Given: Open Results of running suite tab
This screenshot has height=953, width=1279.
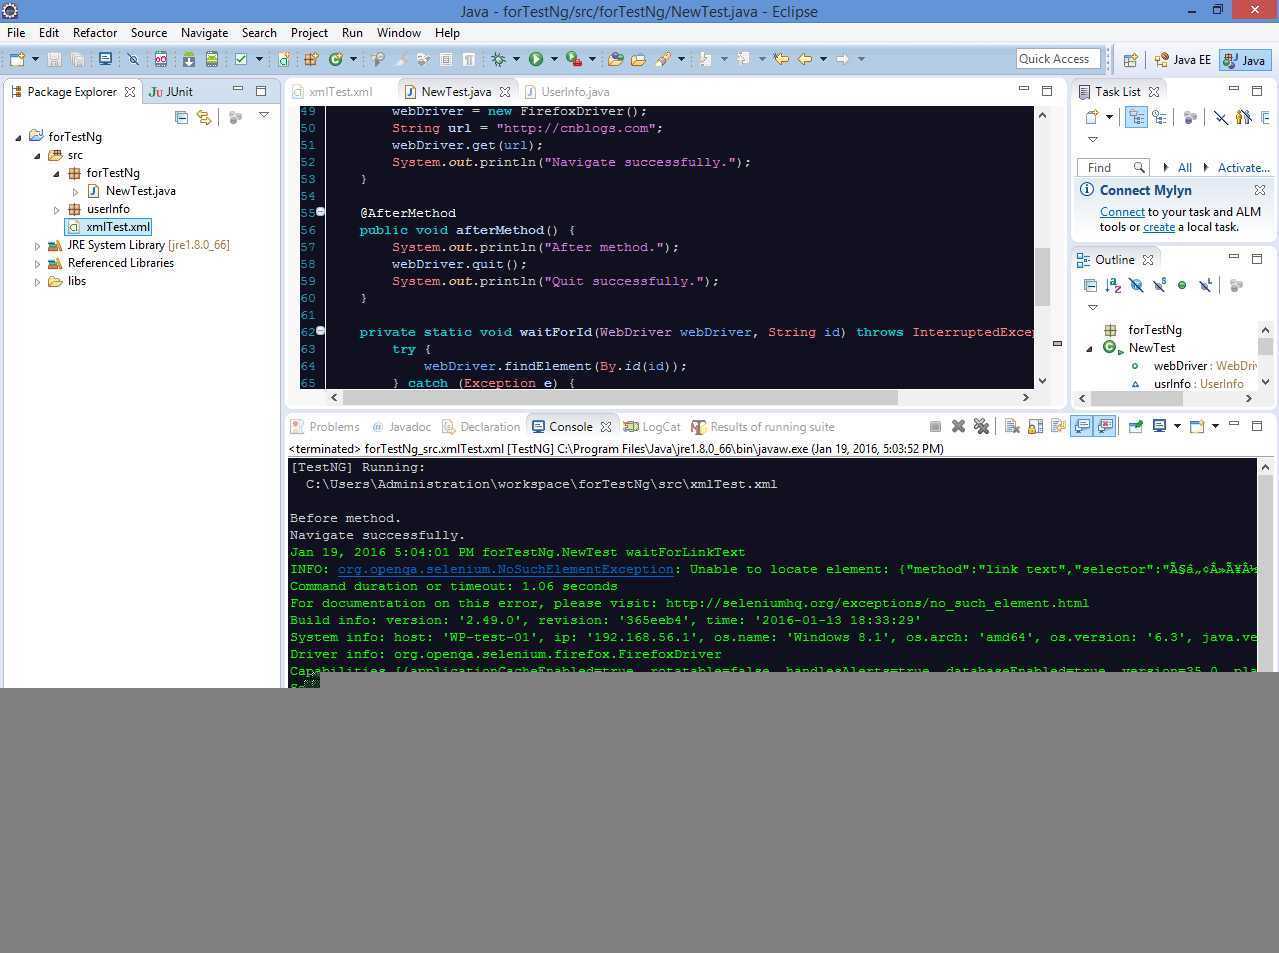Looking at the screenshot, I should tap(763, 427).
